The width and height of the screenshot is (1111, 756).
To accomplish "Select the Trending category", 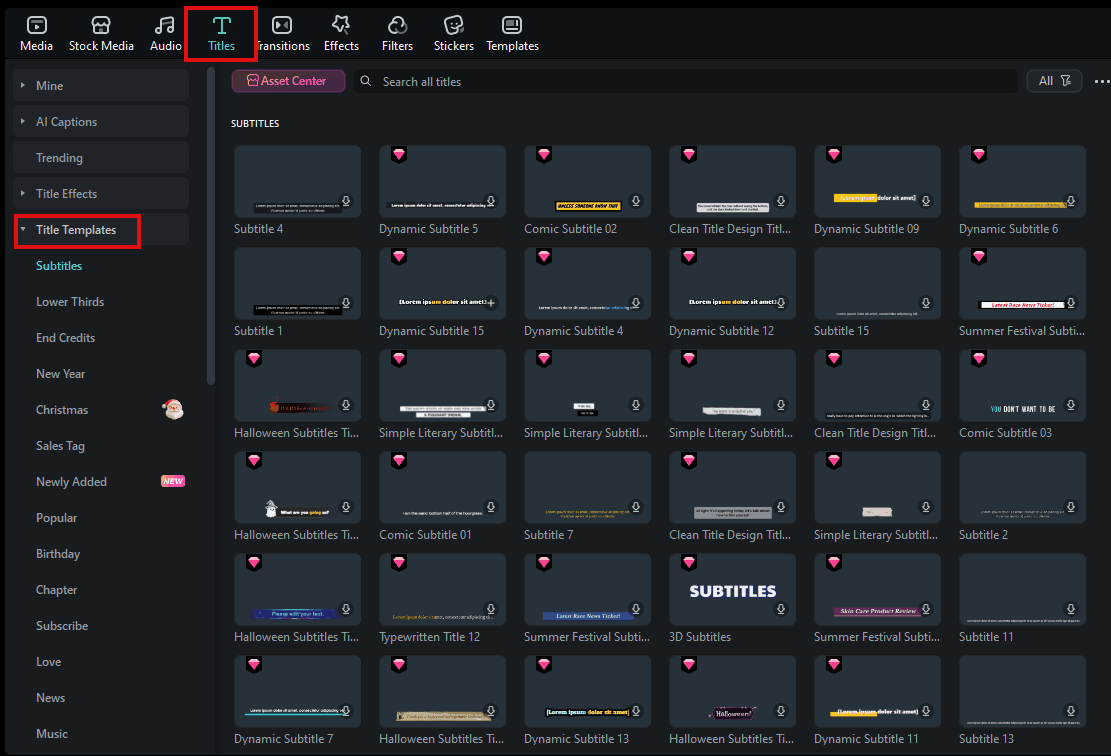I will coord(101,157).
